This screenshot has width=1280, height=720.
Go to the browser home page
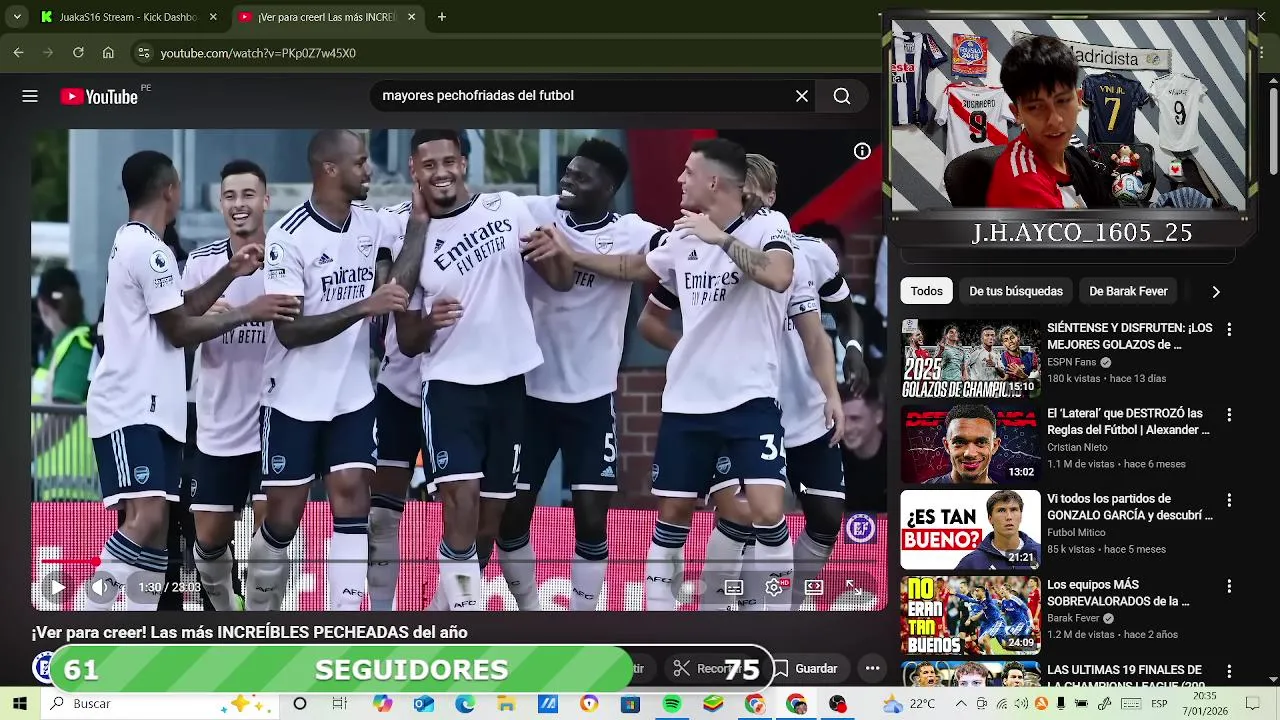pyautogui.click(x=108, y=53)
